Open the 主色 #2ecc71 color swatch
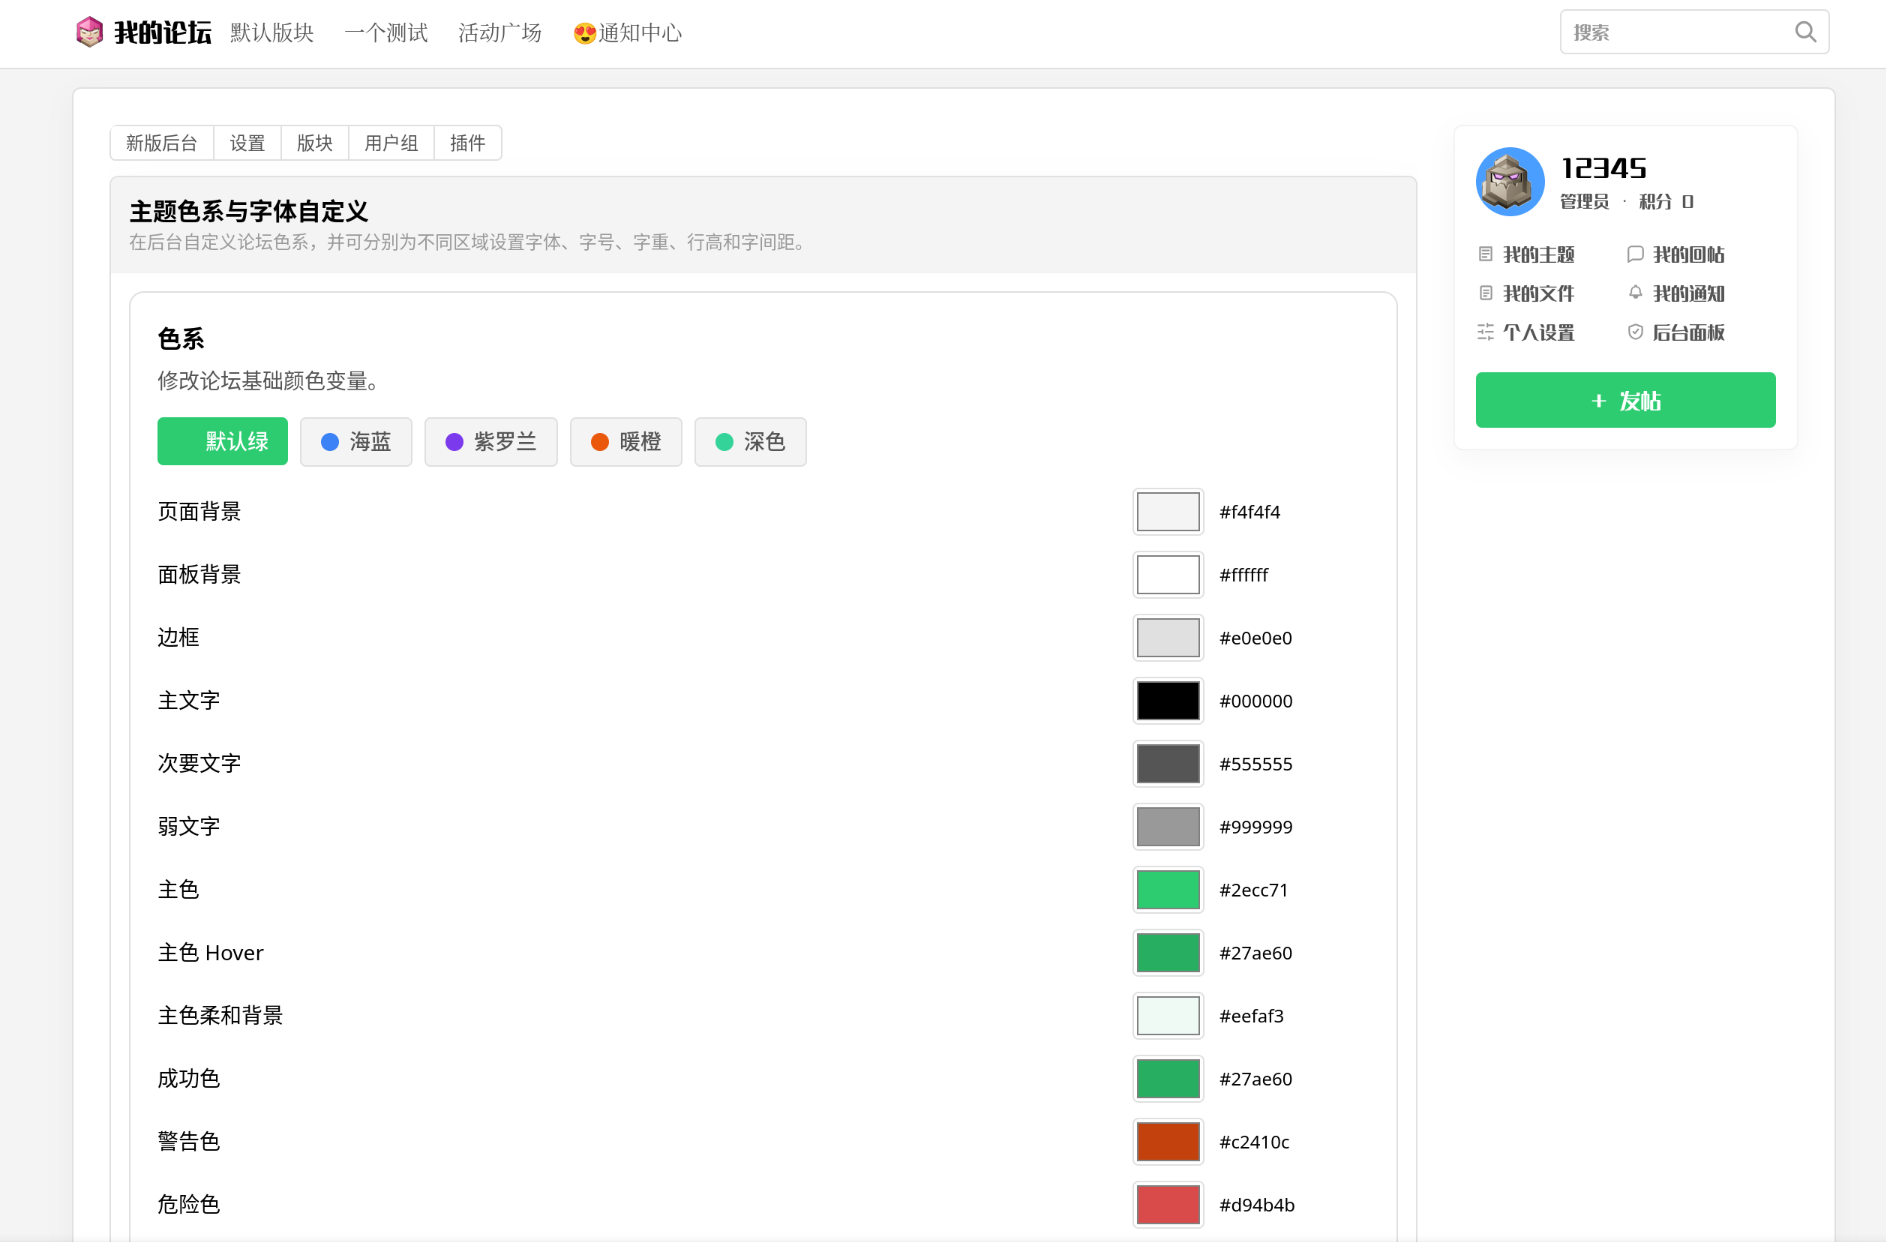 (1168, 890)
